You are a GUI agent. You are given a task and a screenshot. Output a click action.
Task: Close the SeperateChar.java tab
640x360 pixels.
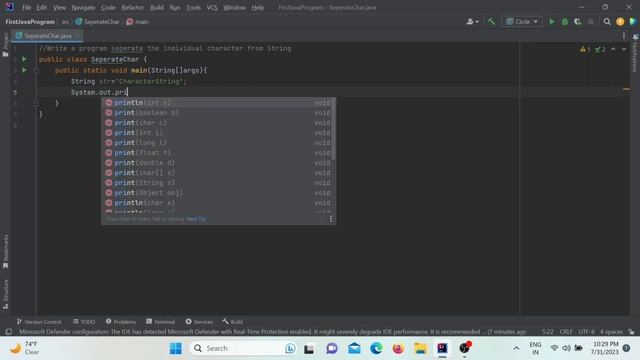pyautogui.click(x=77, y=36)
